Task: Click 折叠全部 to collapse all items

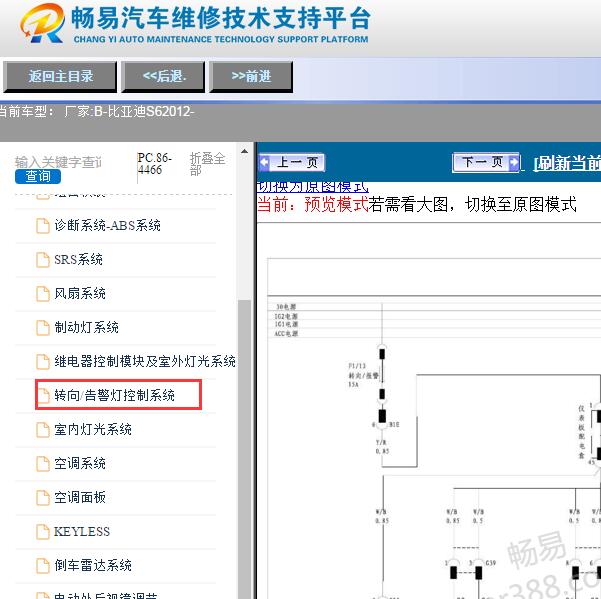Action: click(x=207, y=164)
